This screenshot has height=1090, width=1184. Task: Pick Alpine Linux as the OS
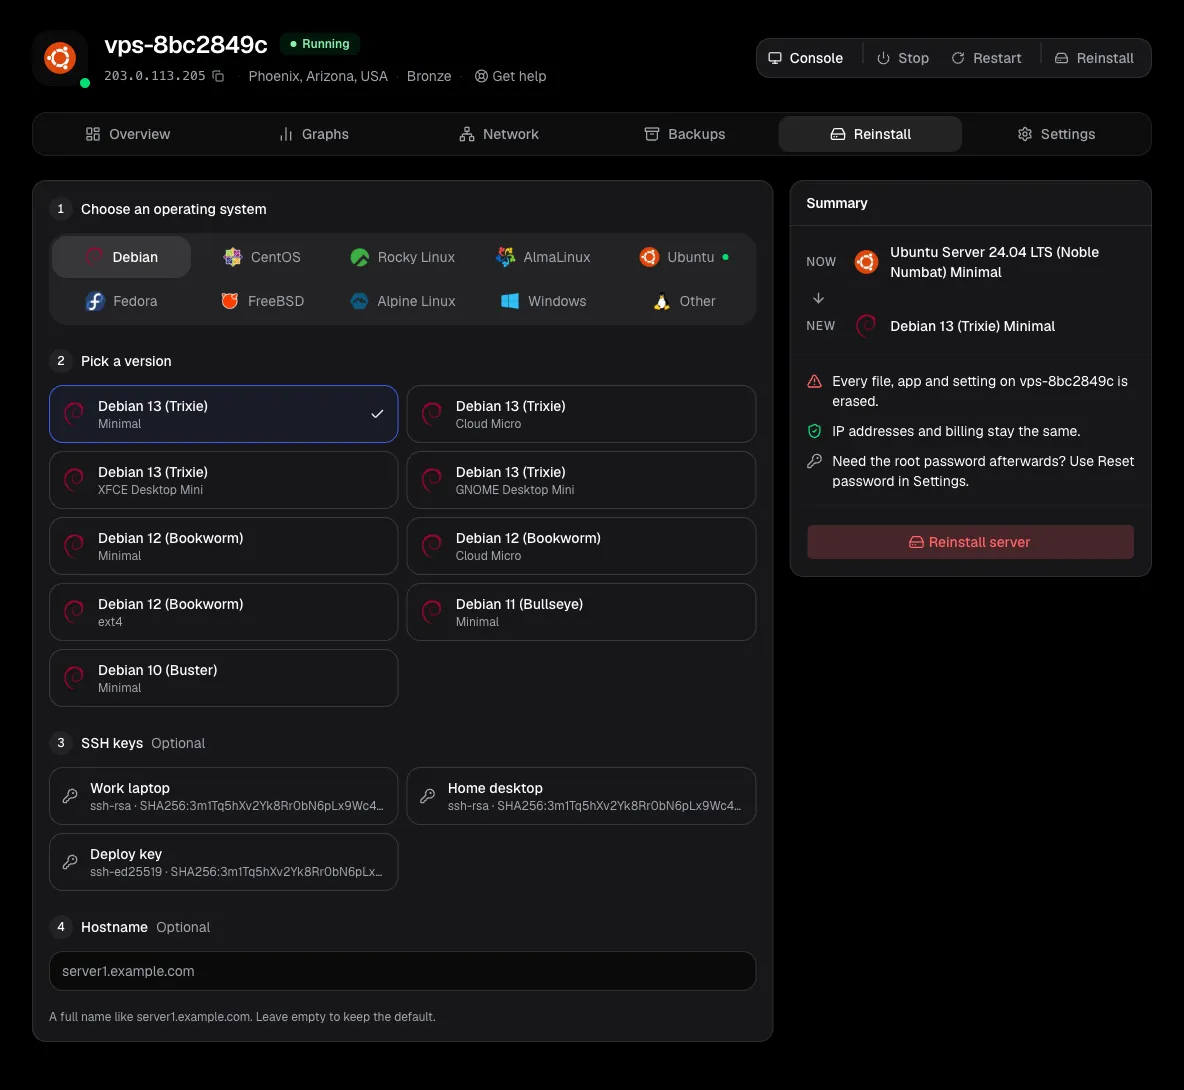(x=402, y=301)
